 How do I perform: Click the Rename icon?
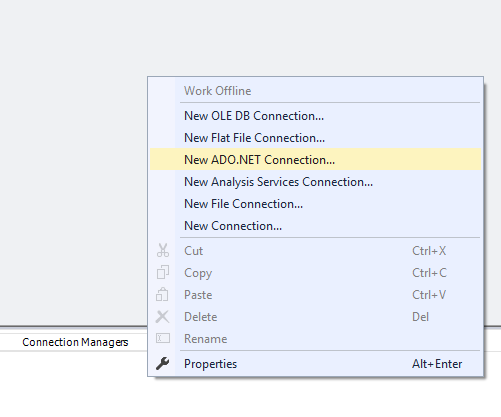[163, 338]
